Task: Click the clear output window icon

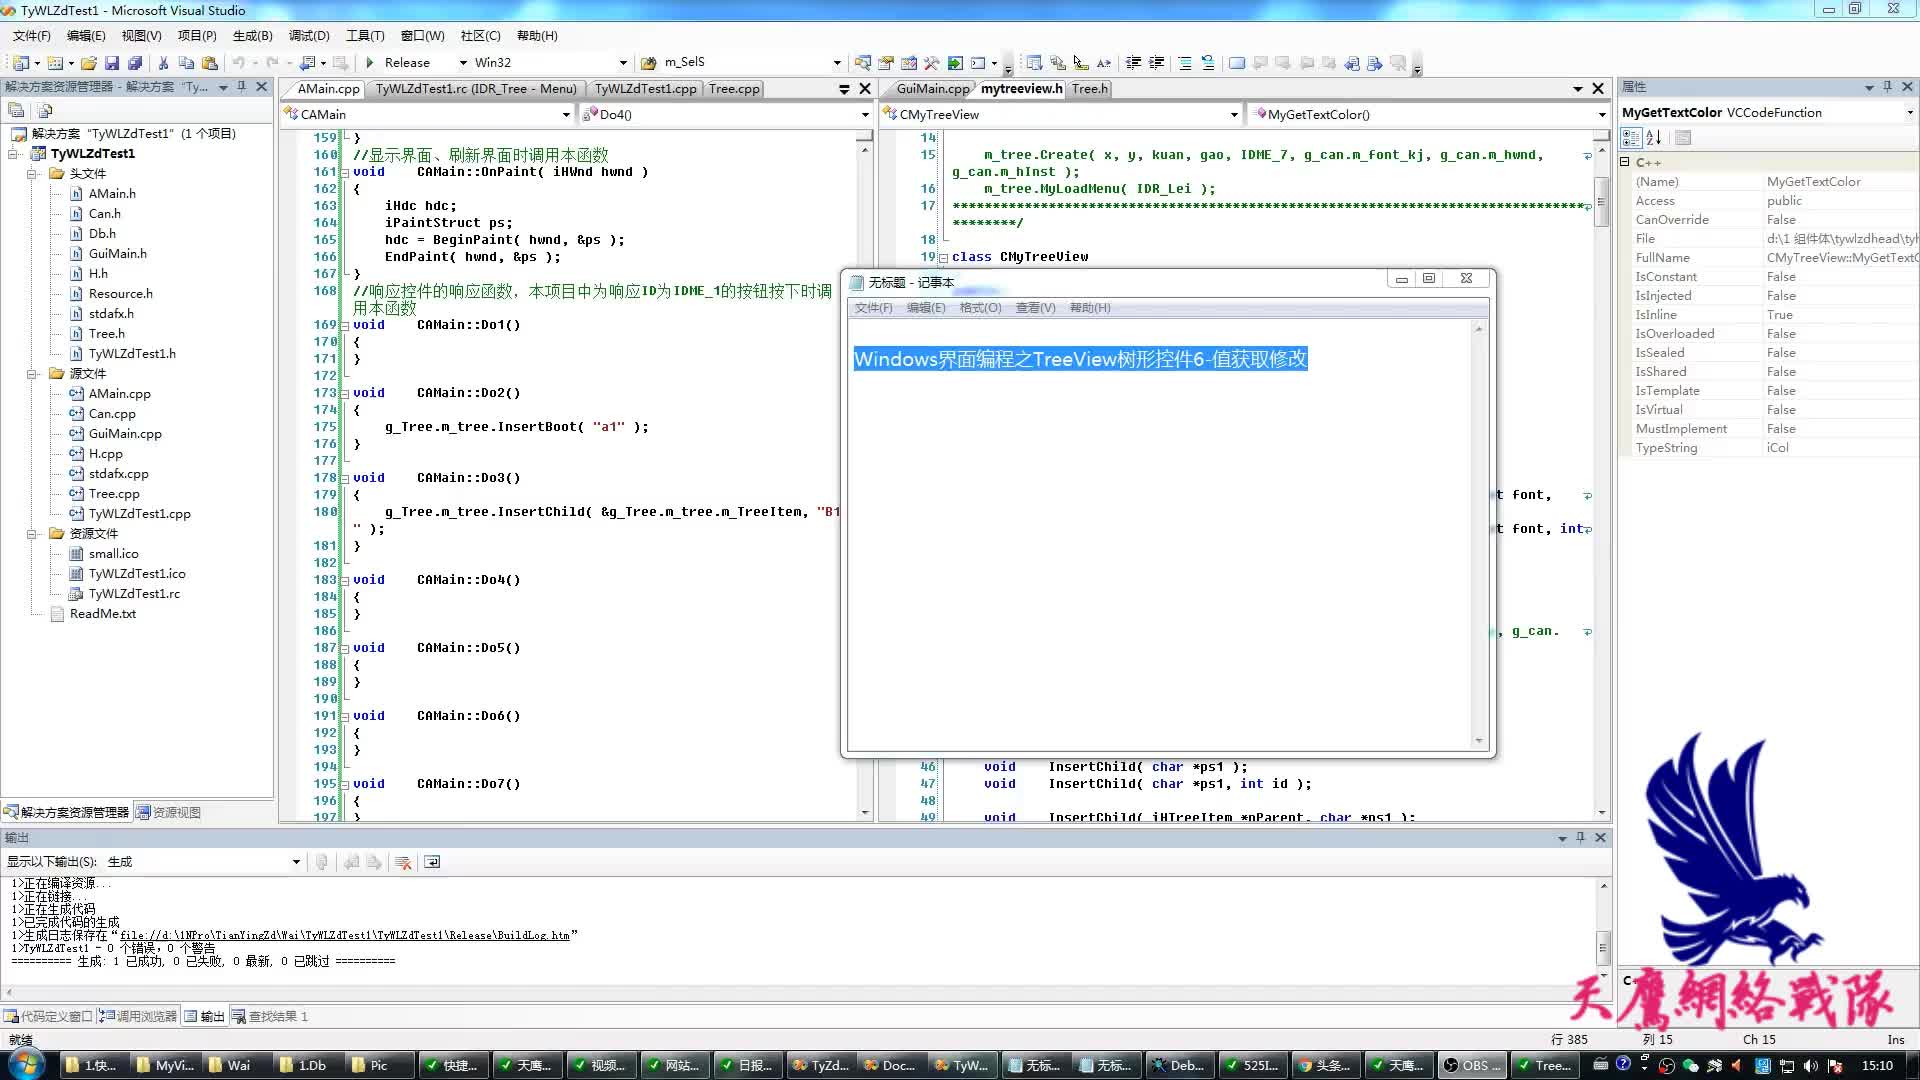Action: 403,862
